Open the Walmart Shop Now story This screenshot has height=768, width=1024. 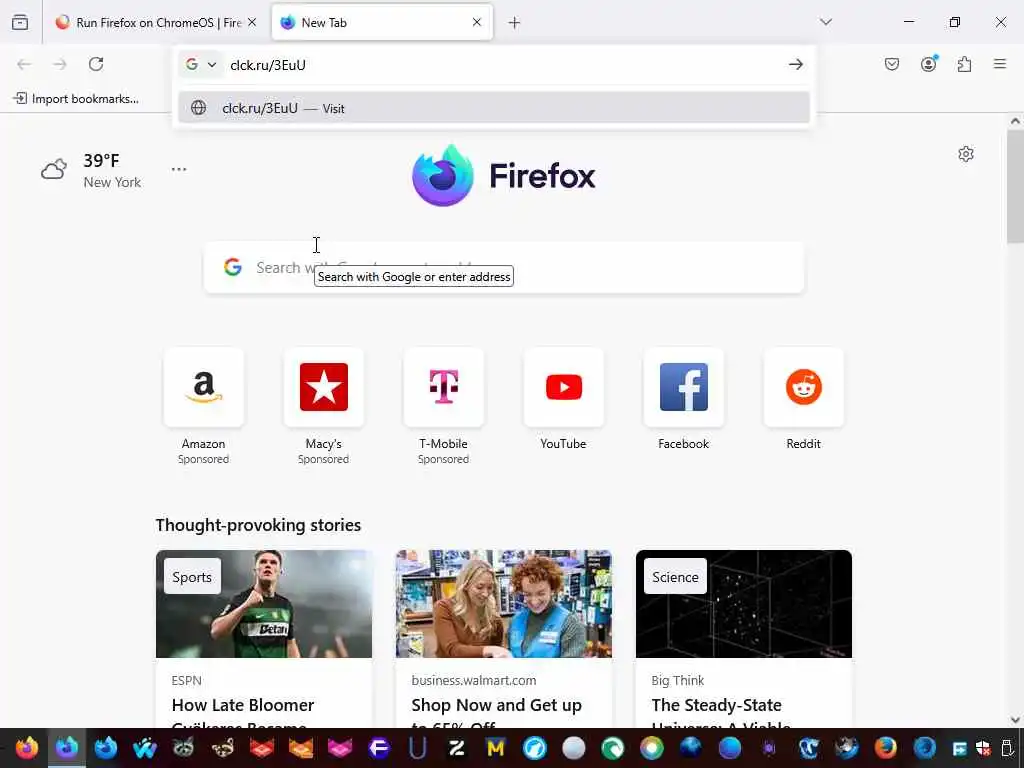pos(496,713)
